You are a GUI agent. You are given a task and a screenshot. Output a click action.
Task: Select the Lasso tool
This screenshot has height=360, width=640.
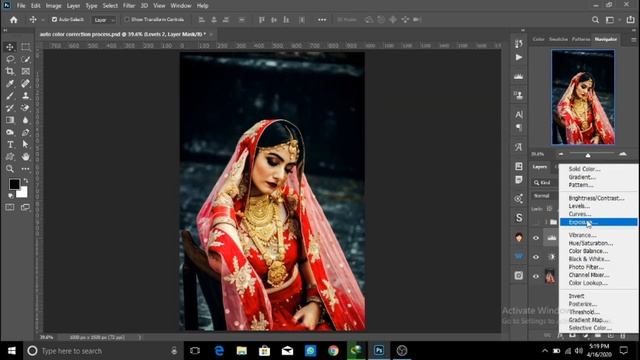10,59
